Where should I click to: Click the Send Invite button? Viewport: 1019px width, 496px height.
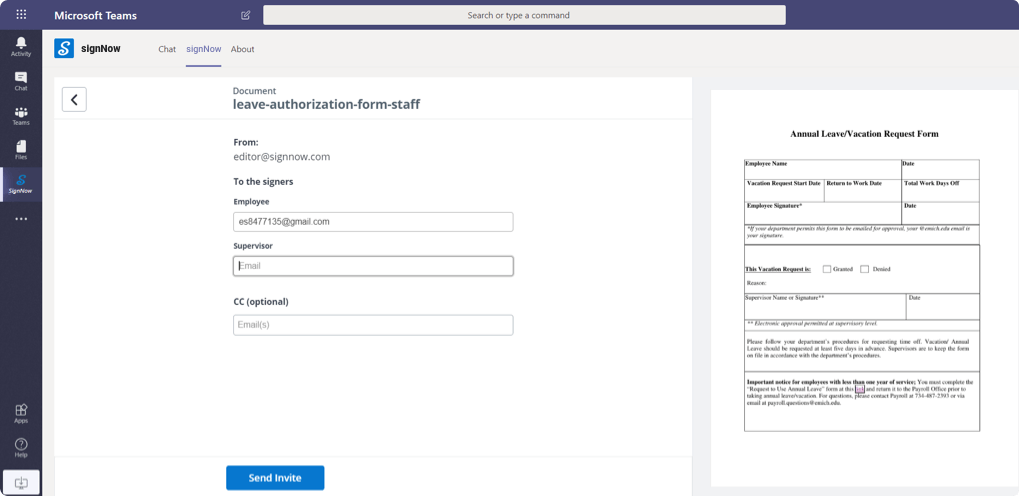[275, 478]
